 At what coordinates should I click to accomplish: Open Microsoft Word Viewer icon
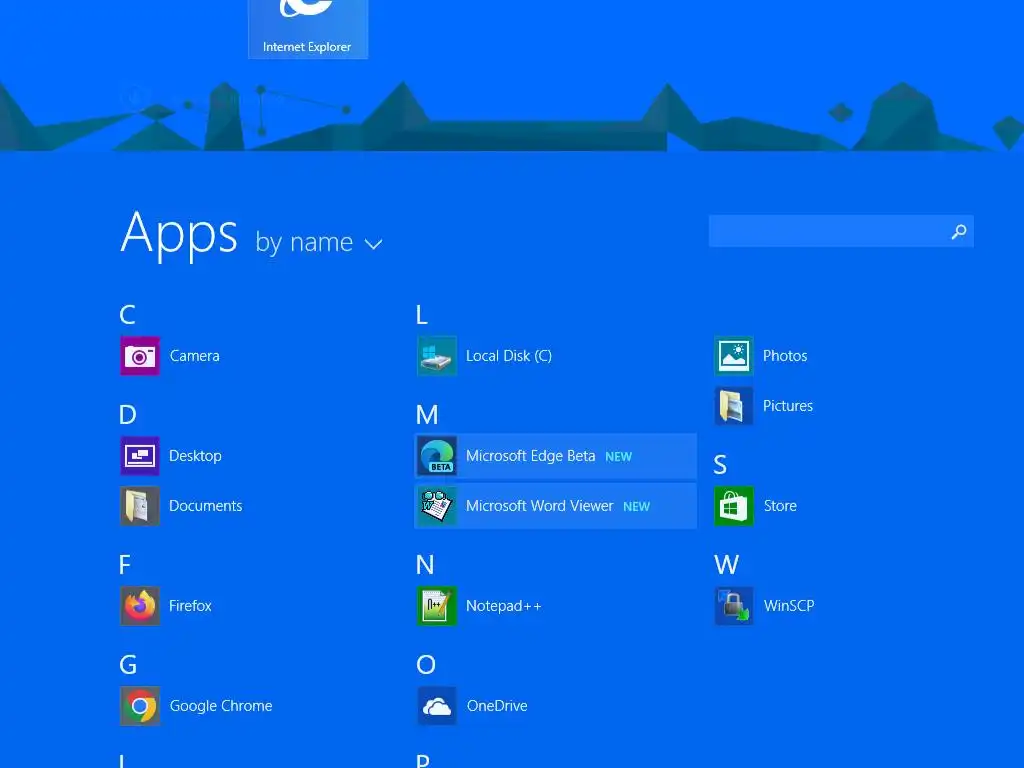click(437, 506)
